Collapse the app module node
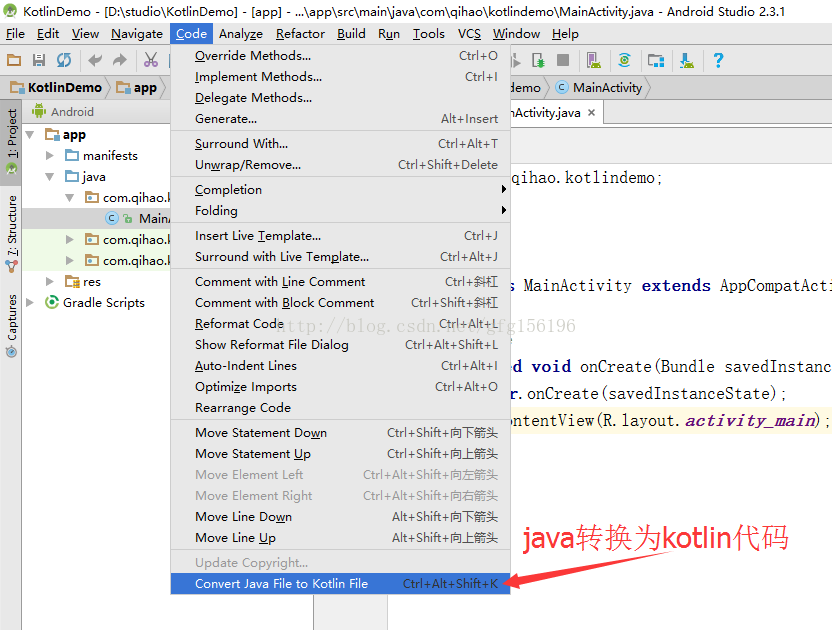The height and width of the screenshot is (630, 832). tap(30, 135)
